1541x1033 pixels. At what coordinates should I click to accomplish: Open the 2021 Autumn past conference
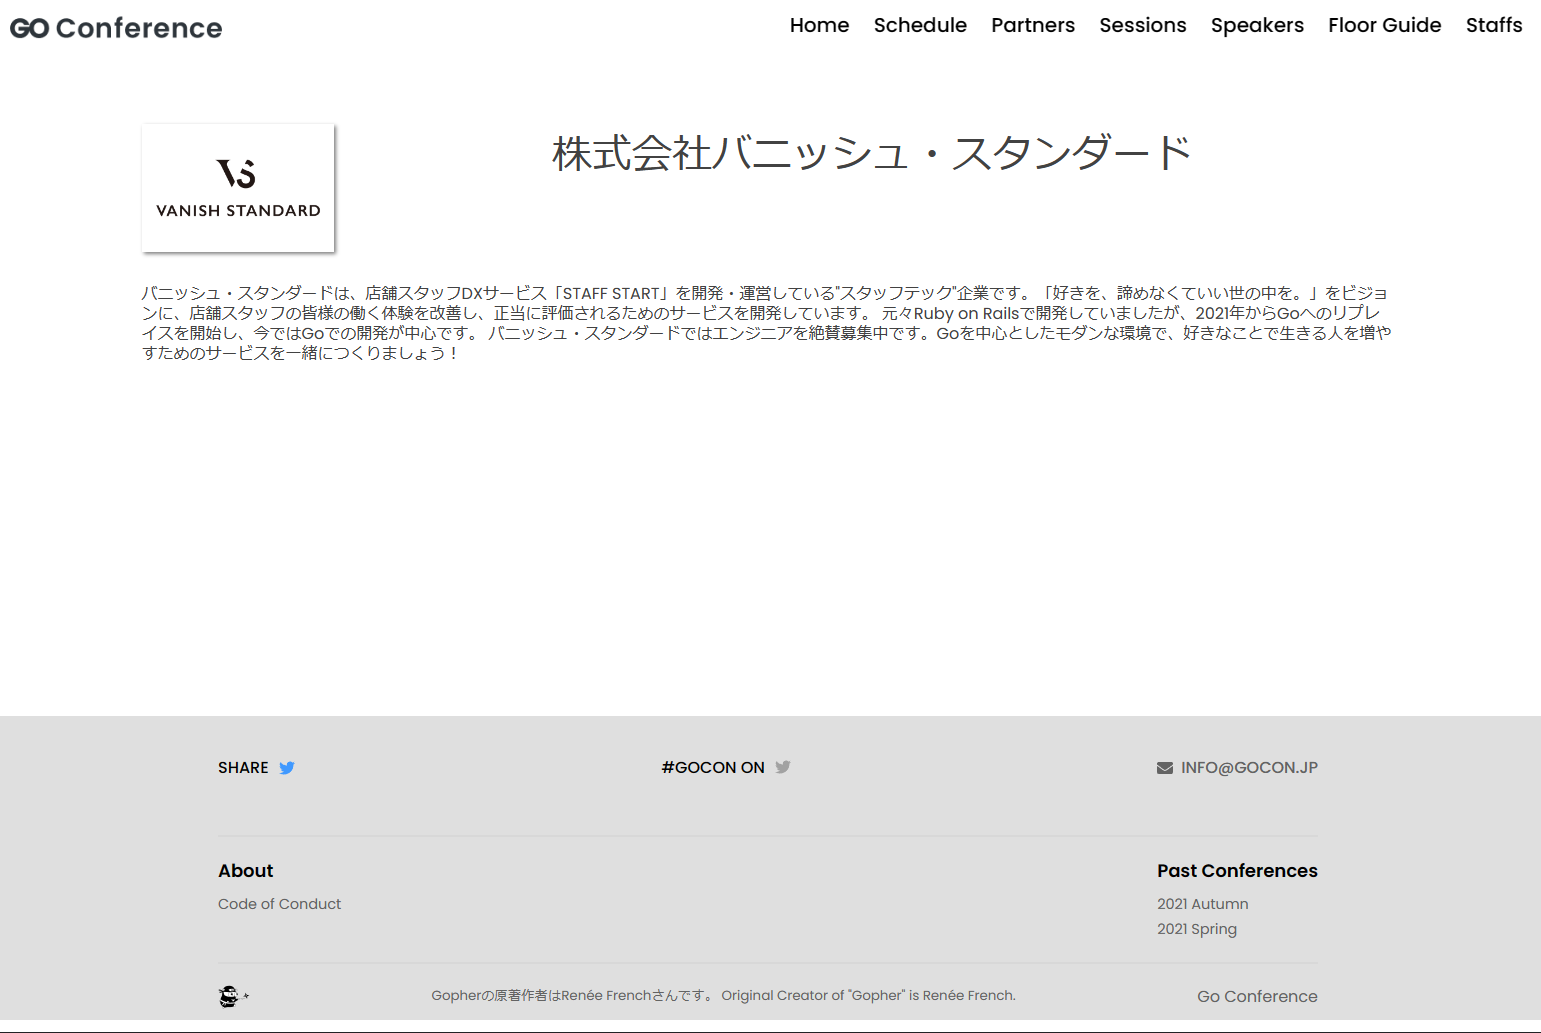[1203, 904]
